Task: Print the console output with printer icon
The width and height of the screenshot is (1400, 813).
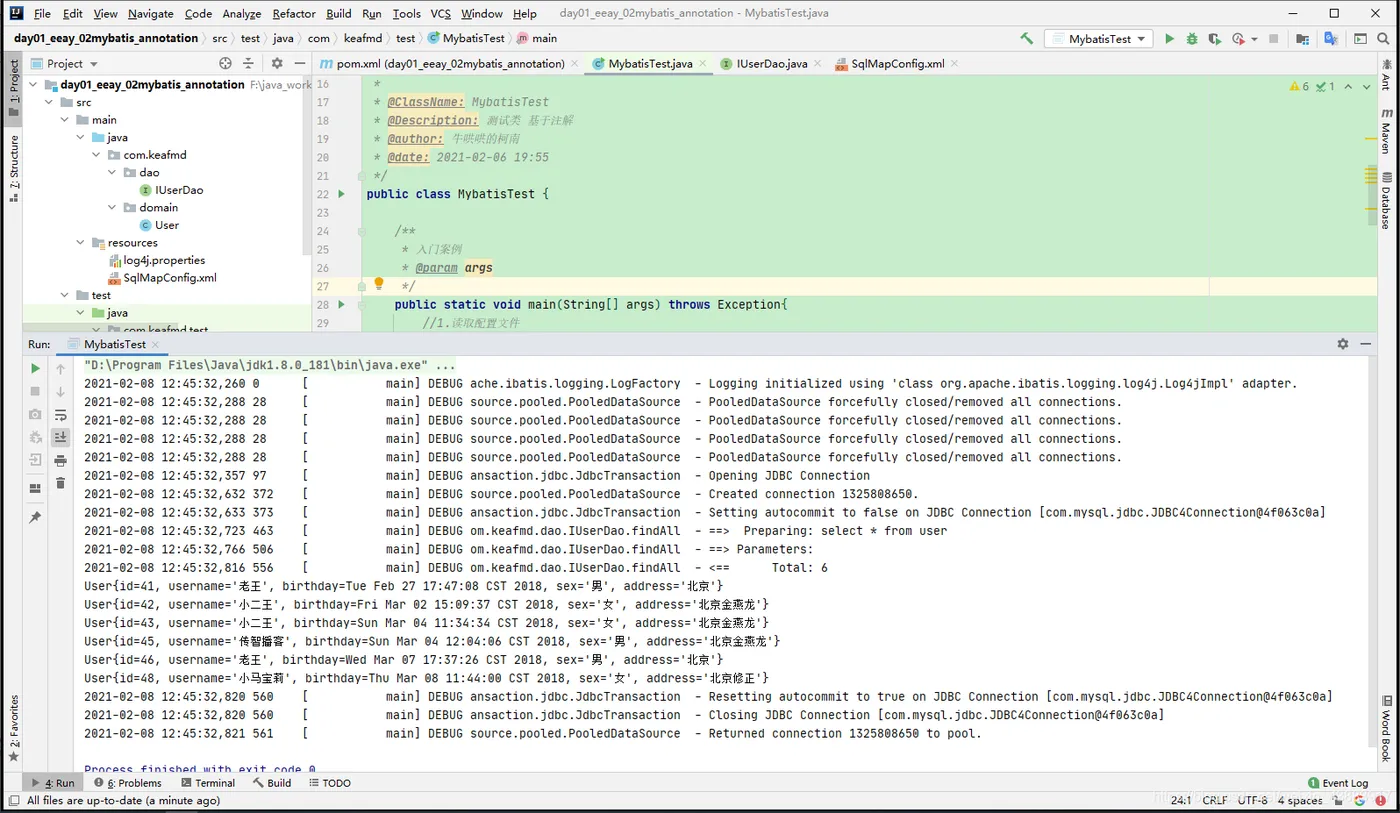Action: click(x=60, y=461)
